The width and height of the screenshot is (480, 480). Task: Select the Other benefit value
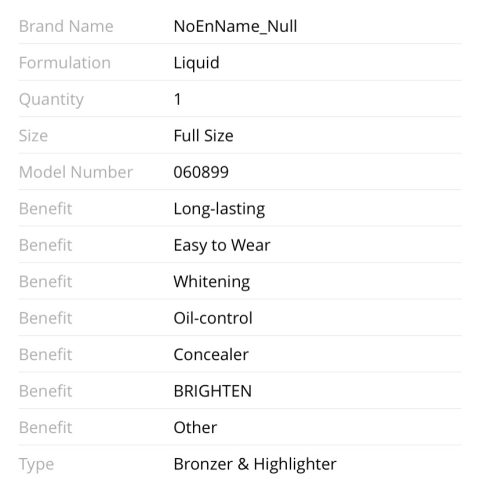pos(195,427)
